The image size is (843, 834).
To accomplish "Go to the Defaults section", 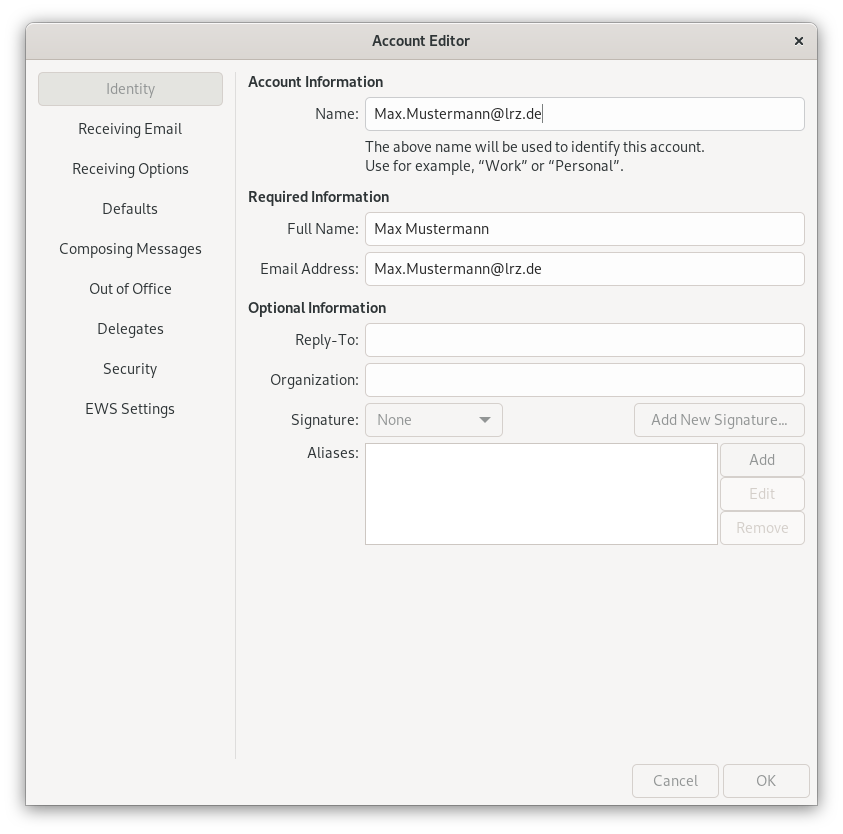I will tap(130, 209).
